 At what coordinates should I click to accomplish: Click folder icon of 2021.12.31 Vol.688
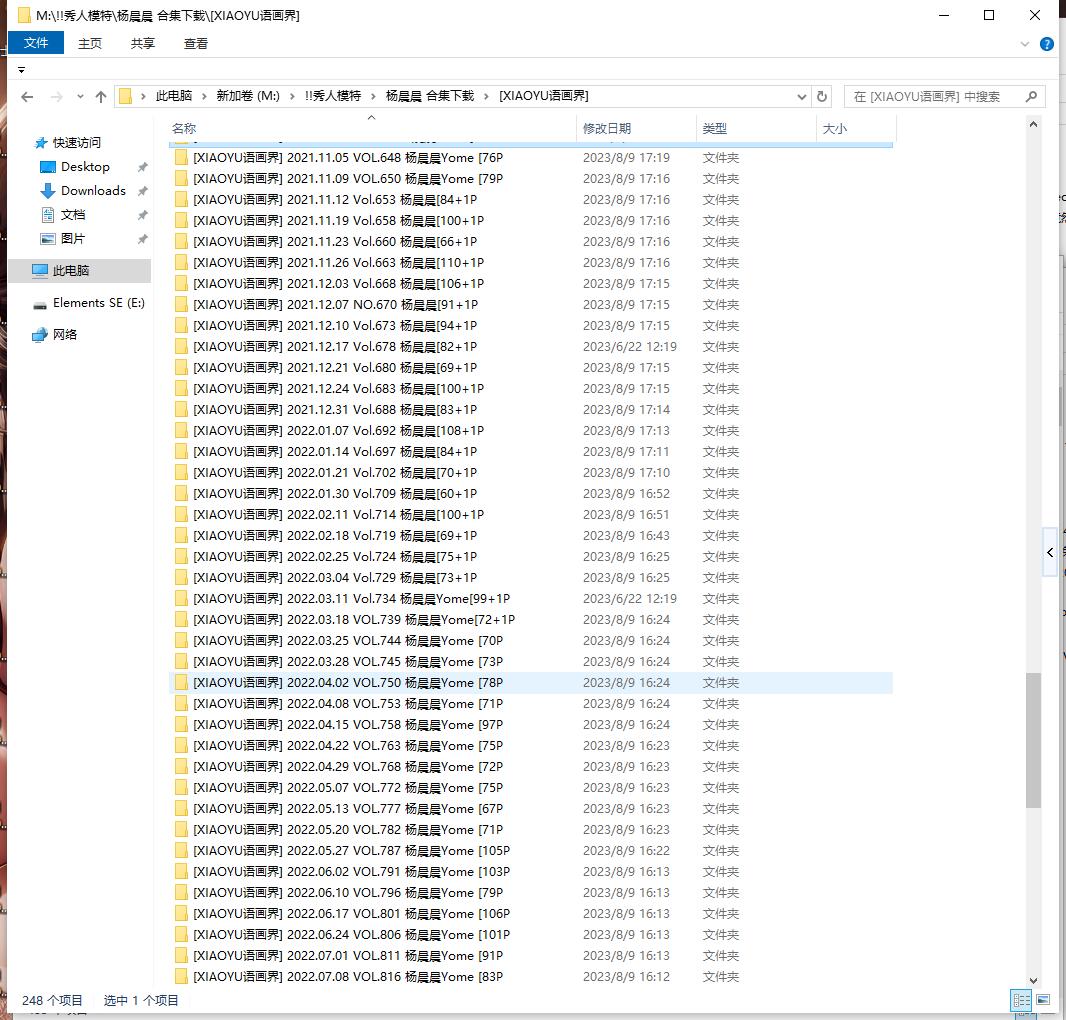click(x=182, y=410)
